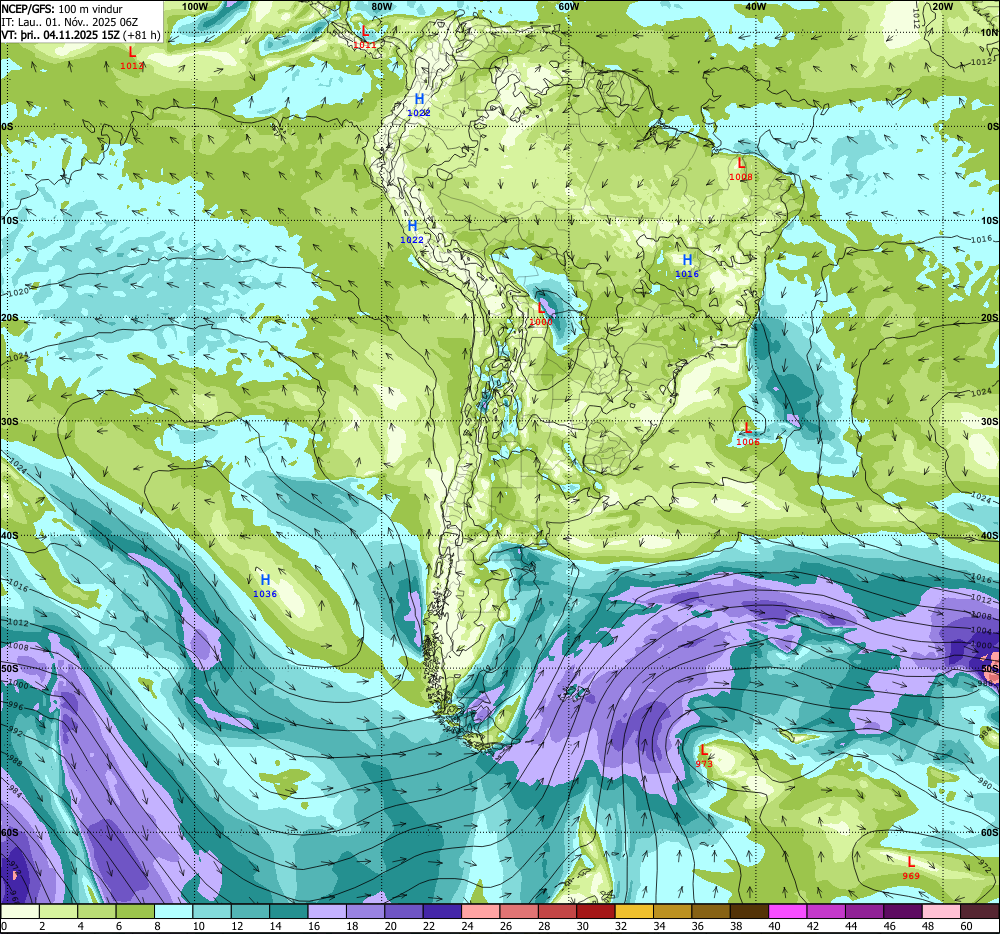1000x934 pixels.
Task: Click the 40S latitude label on left edge
Action: (x=10, y=536)
